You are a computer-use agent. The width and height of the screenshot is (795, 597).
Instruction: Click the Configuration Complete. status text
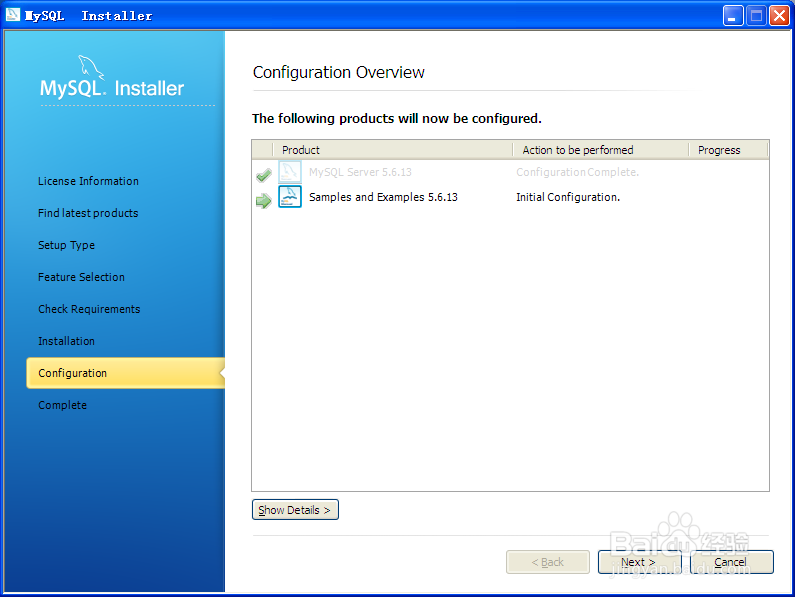tap(577, 172)
